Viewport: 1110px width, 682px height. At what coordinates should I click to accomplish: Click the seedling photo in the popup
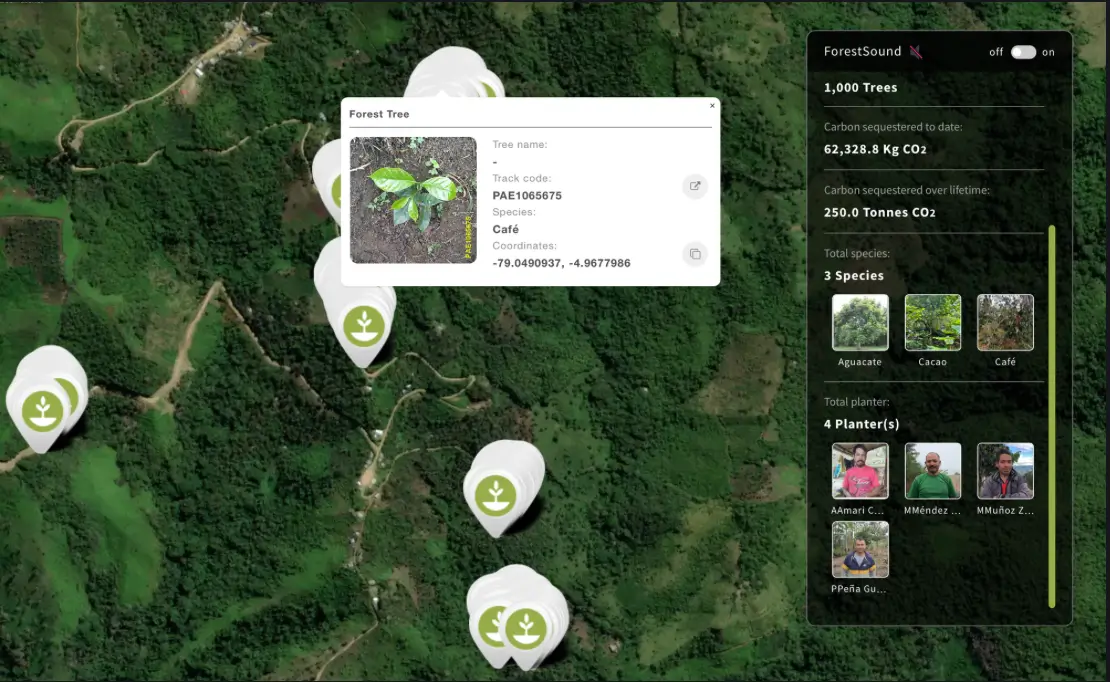pos(413,200)
